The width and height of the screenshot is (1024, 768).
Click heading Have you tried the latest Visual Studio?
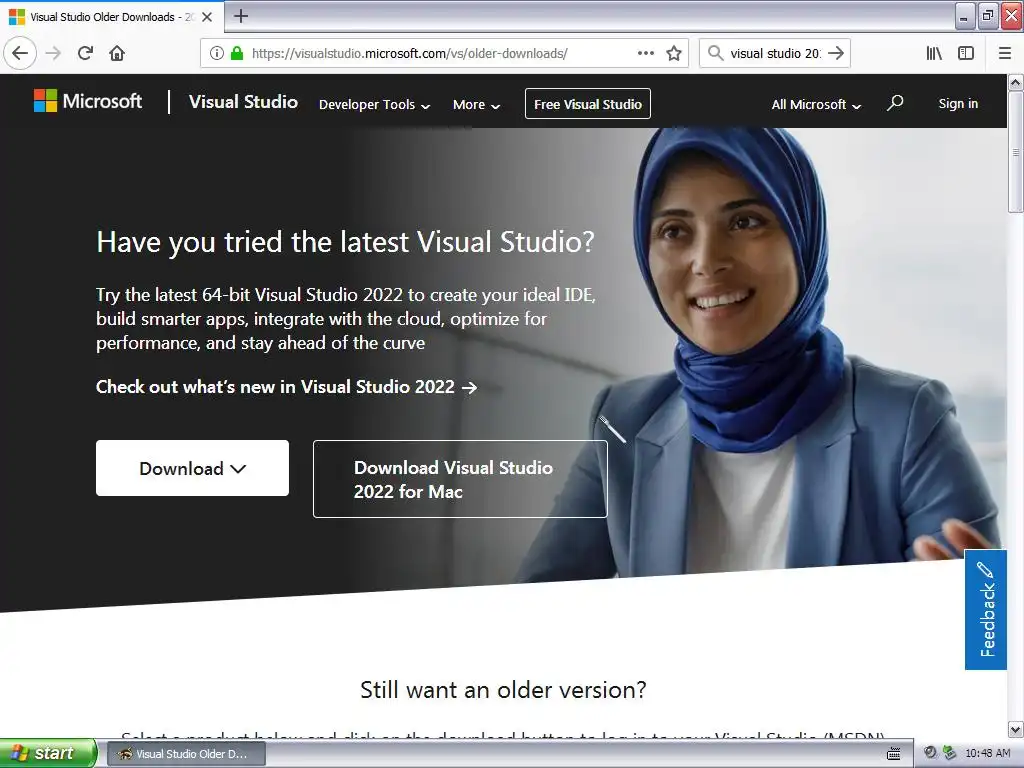click(x=345, y=242)
